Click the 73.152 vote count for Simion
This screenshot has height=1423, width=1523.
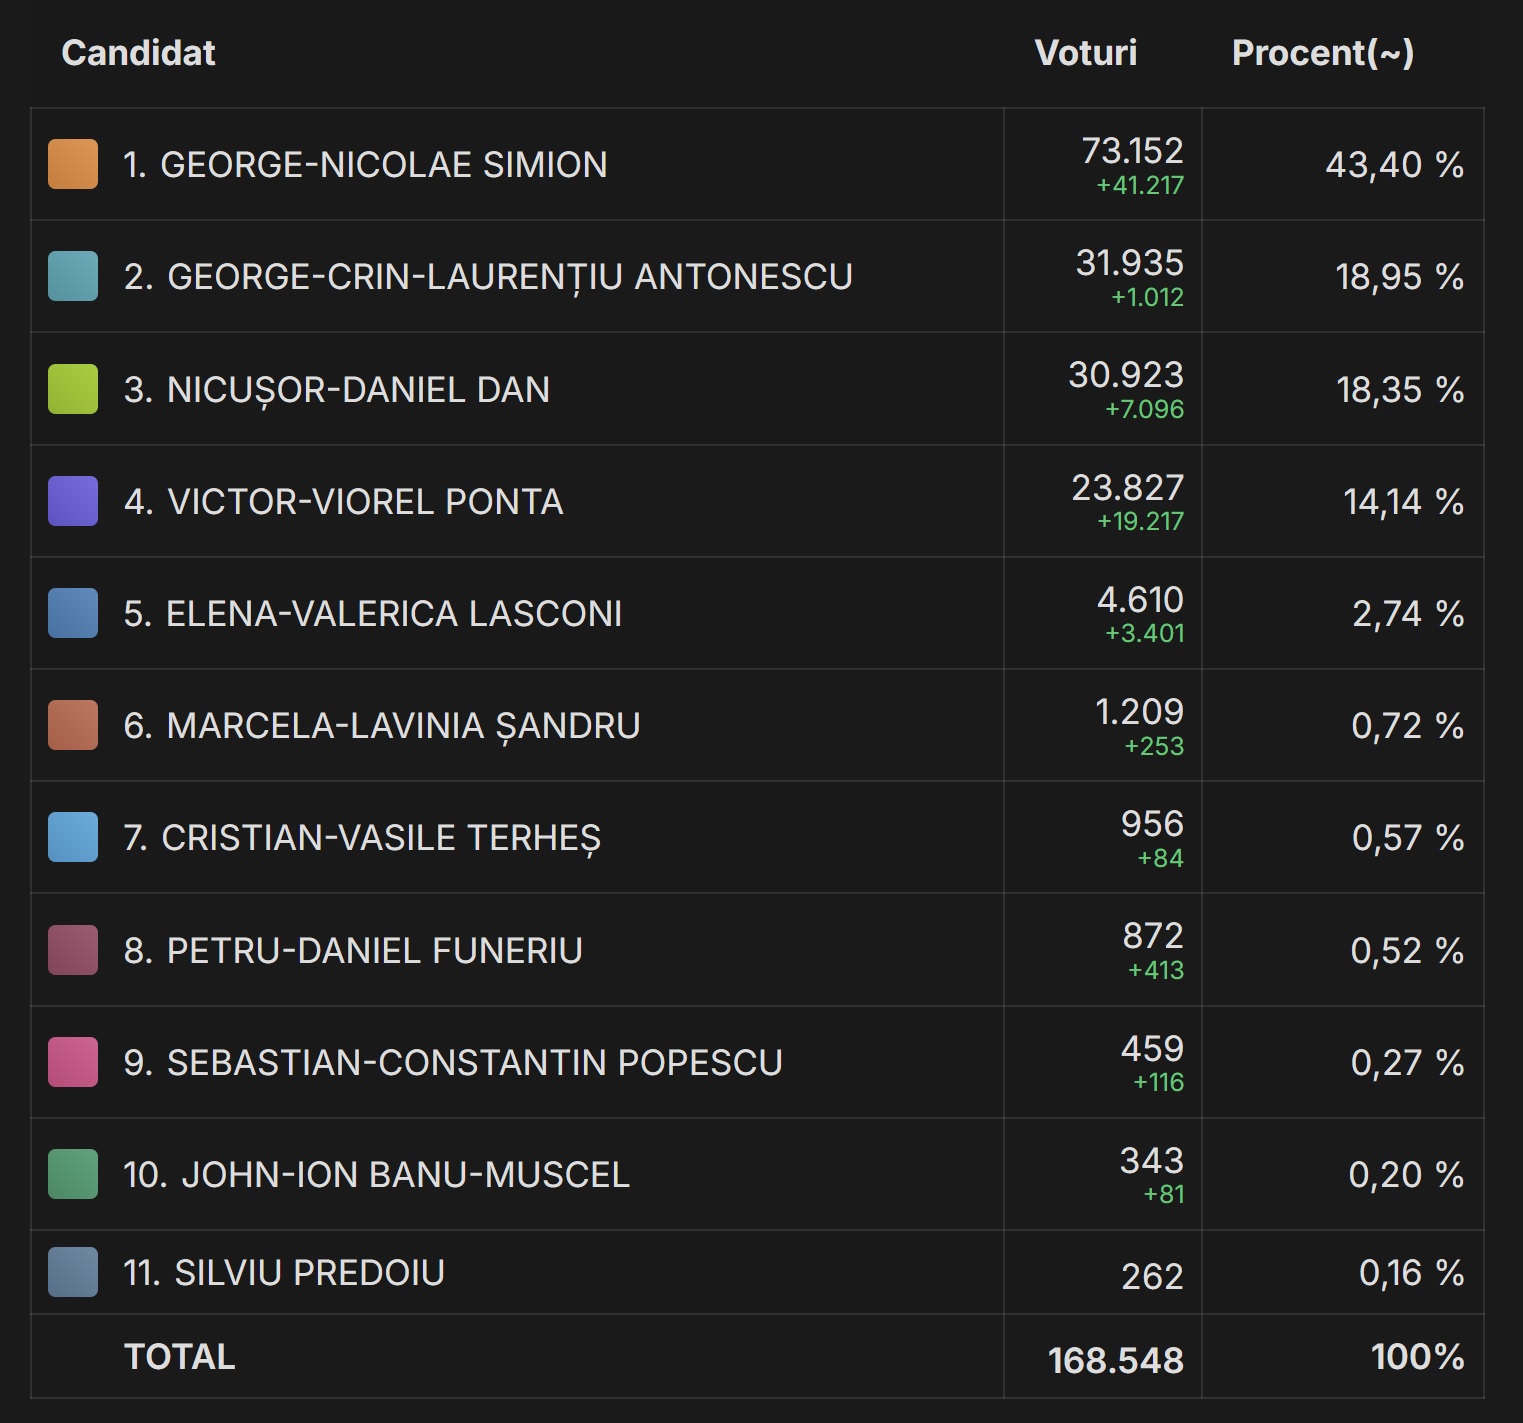[1132, 151]
